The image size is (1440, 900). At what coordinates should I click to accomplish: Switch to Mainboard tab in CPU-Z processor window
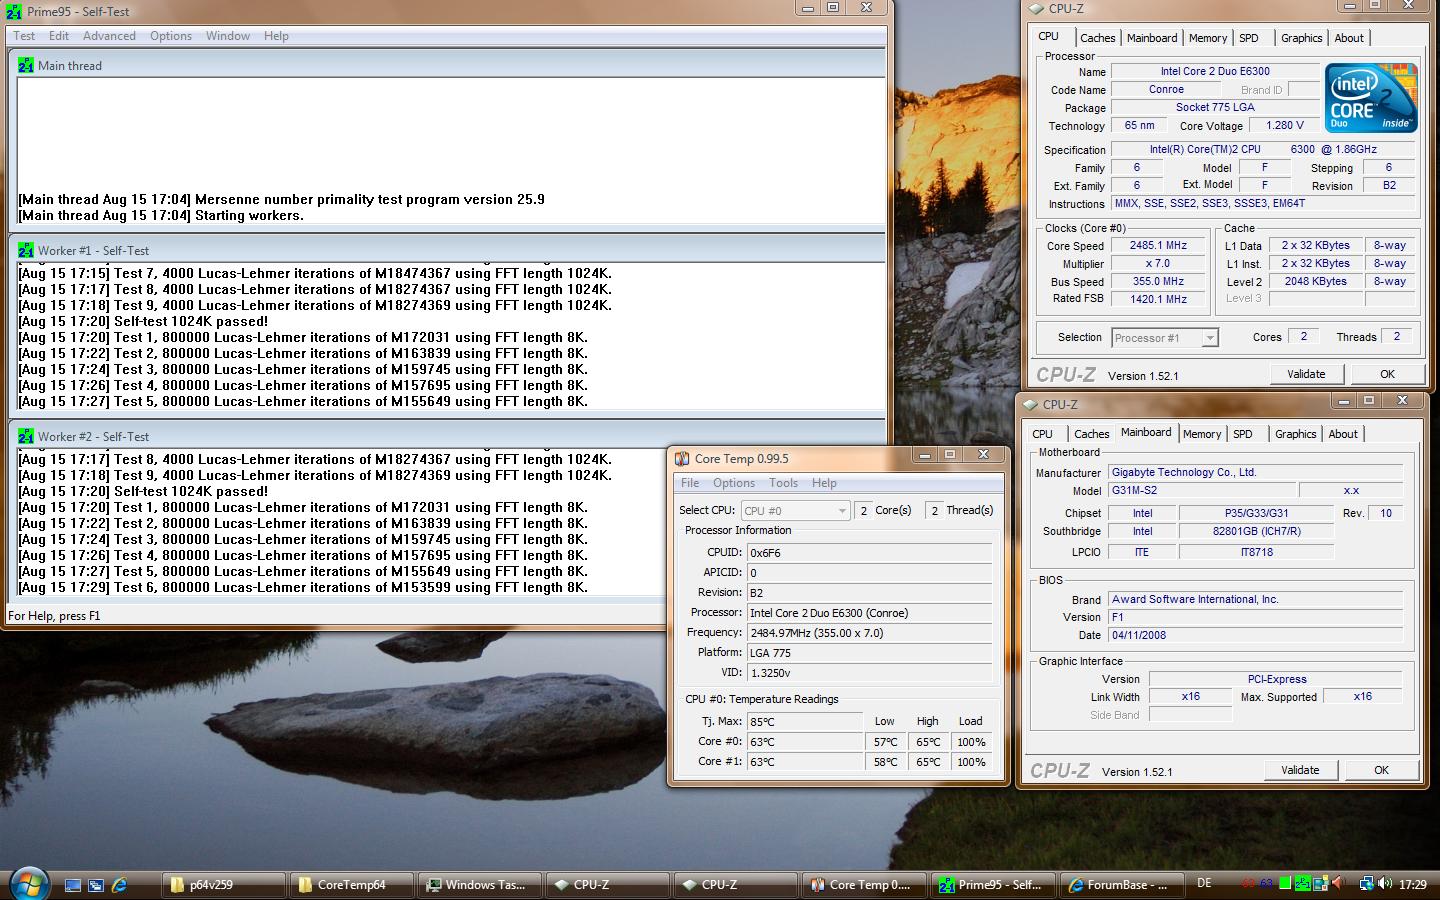click(1152, 38)
